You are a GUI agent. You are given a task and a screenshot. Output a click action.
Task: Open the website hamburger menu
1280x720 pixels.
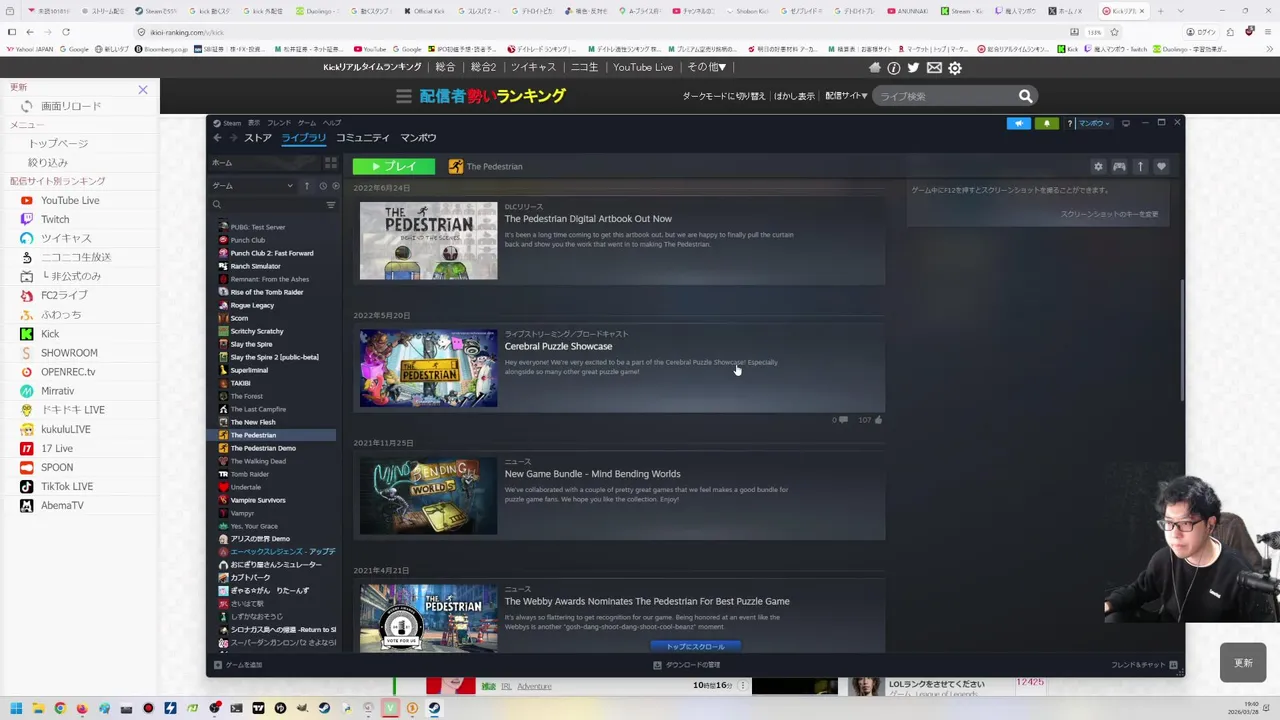404,96
